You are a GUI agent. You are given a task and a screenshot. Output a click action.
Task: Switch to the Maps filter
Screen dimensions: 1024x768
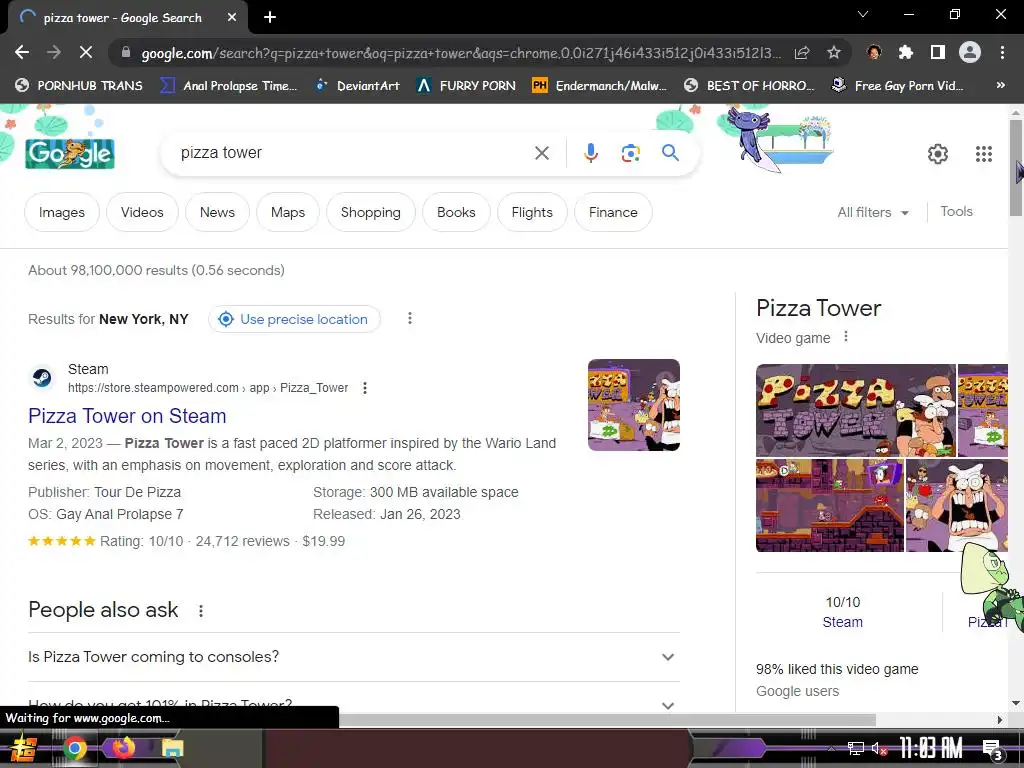coord(287,212)
